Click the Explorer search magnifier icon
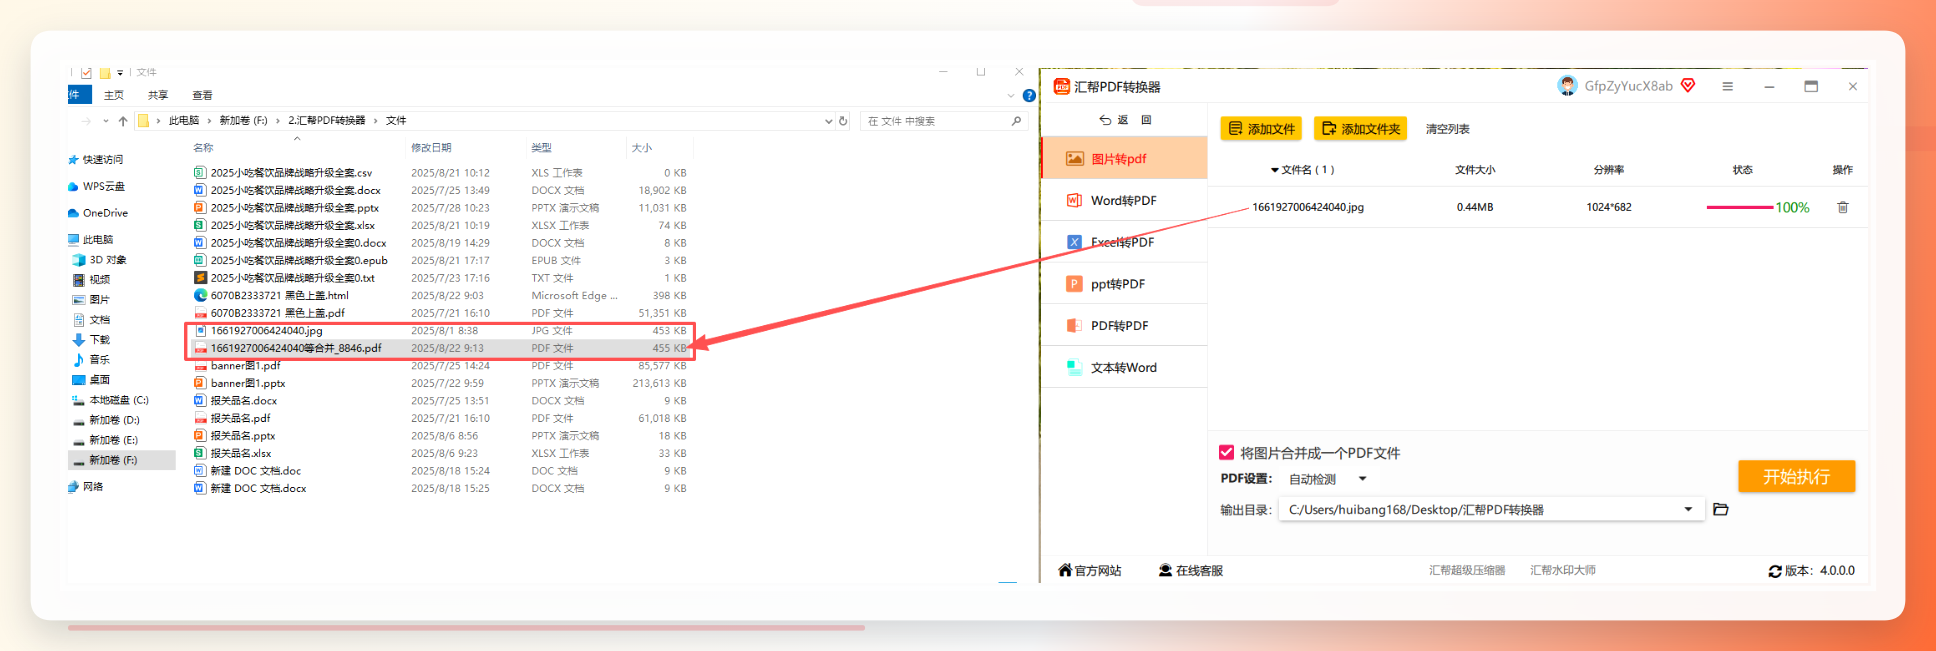The width and height of the screenshot is (1936, 651). 1016,121
